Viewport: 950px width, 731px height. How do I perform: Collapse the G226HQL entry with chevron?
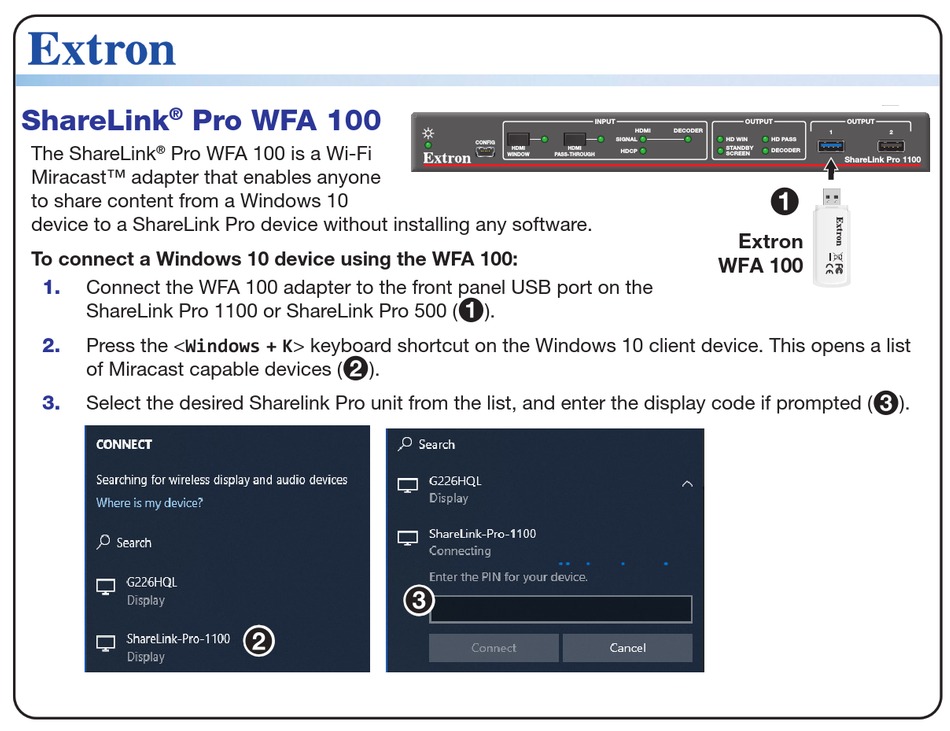tap(687, 484)
